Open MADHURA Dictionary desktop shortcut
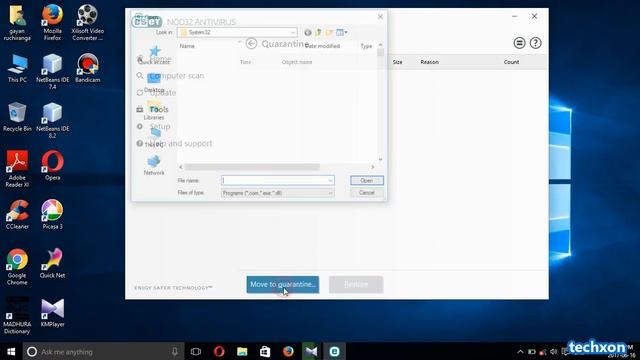This screenshot has width=640, height=360. [17, 316]
